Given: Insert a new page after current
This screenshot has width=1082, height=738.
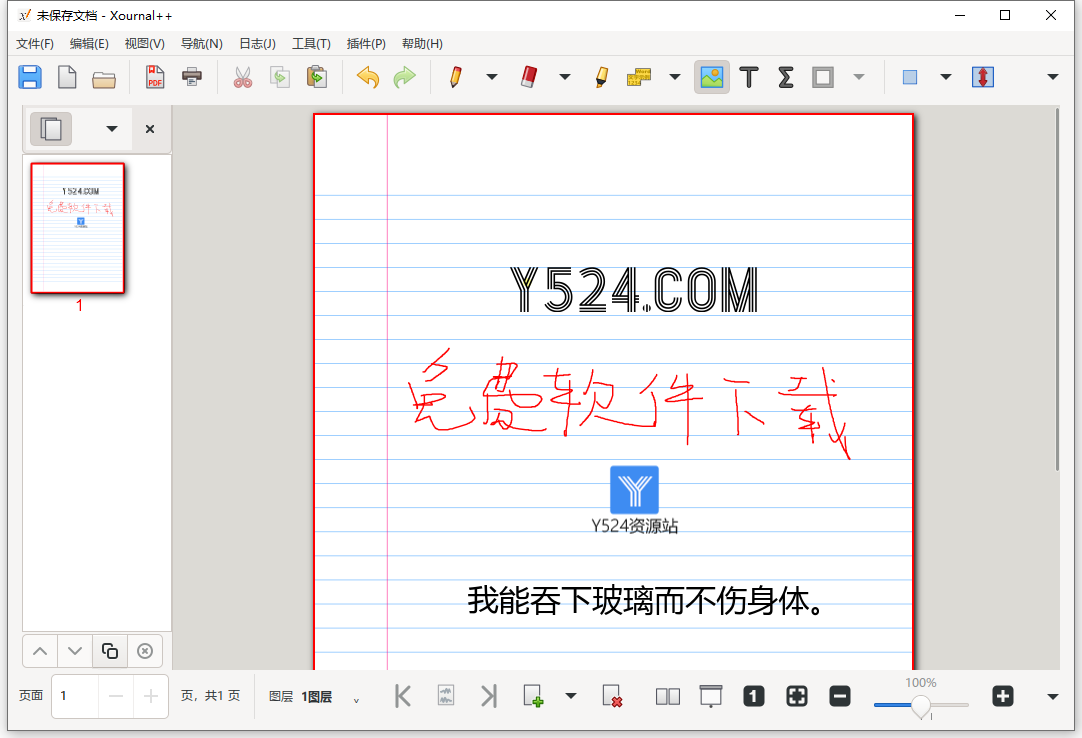Looking at the screenshot, I should pyautogui.click(x=533, y=696).
